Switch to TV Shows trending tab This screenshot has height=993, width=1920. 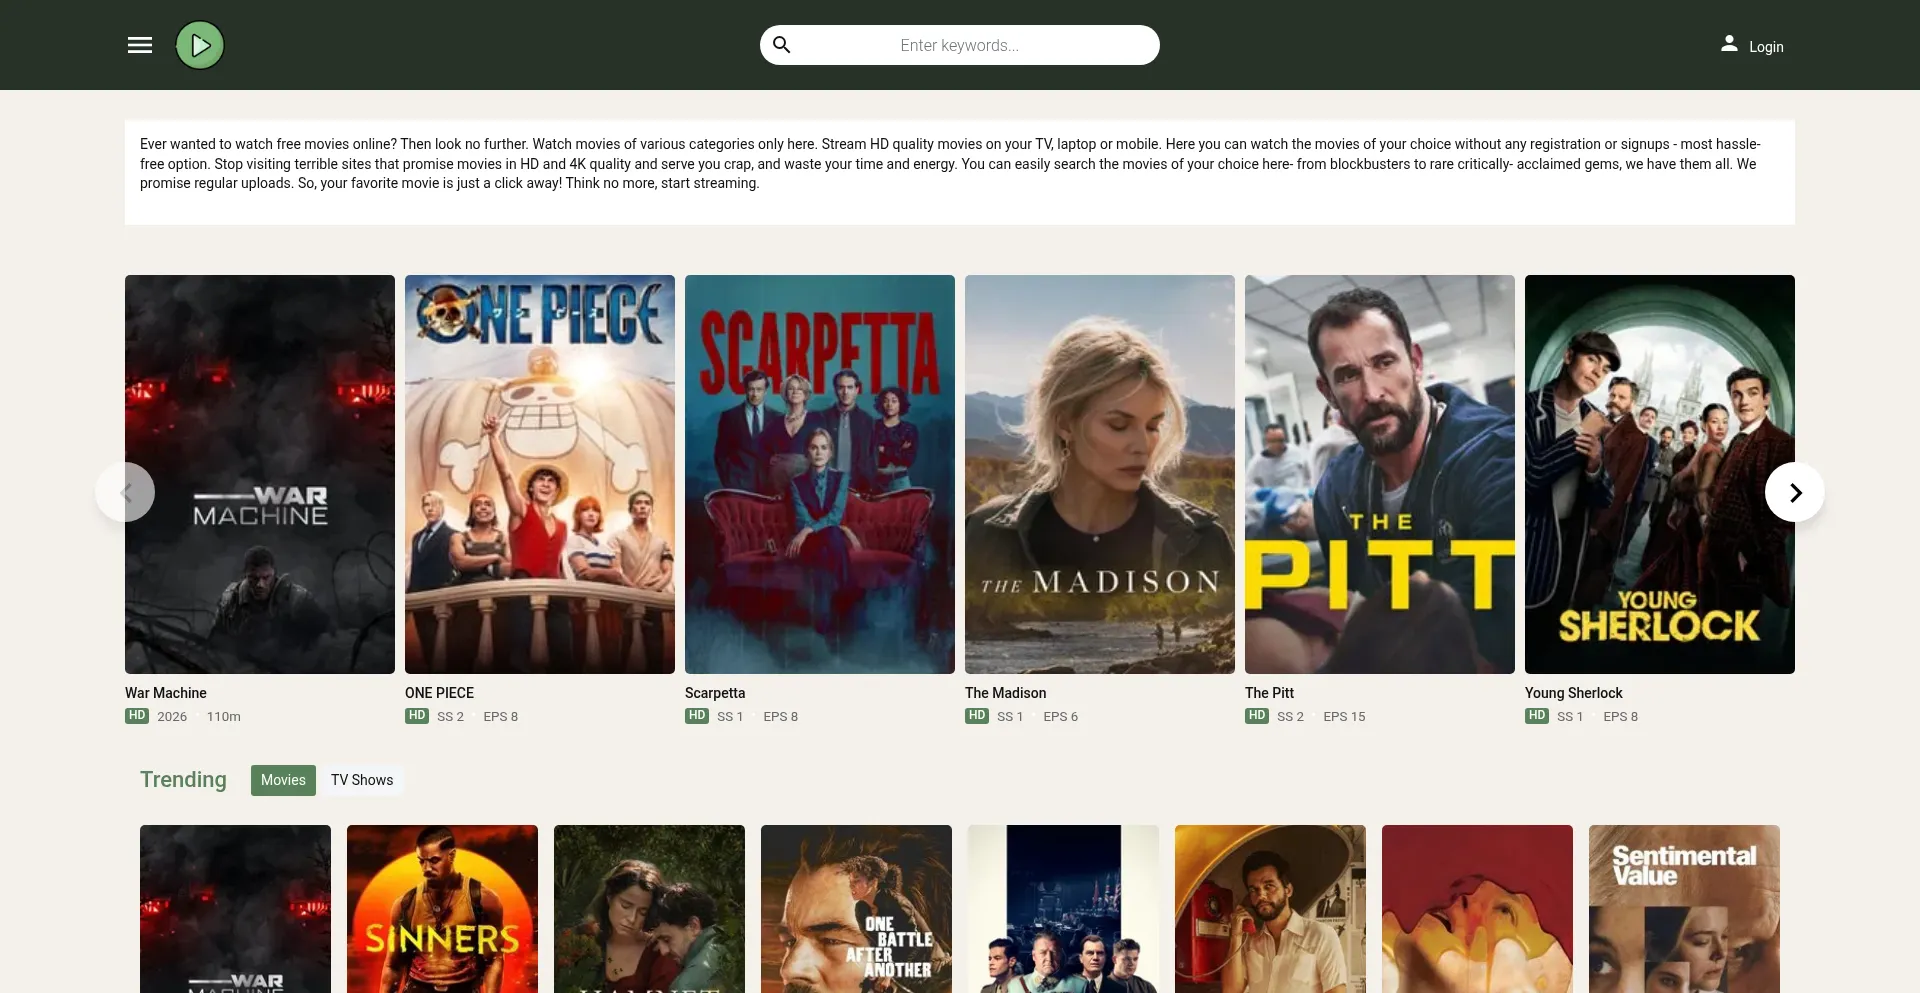pos(362,780)
